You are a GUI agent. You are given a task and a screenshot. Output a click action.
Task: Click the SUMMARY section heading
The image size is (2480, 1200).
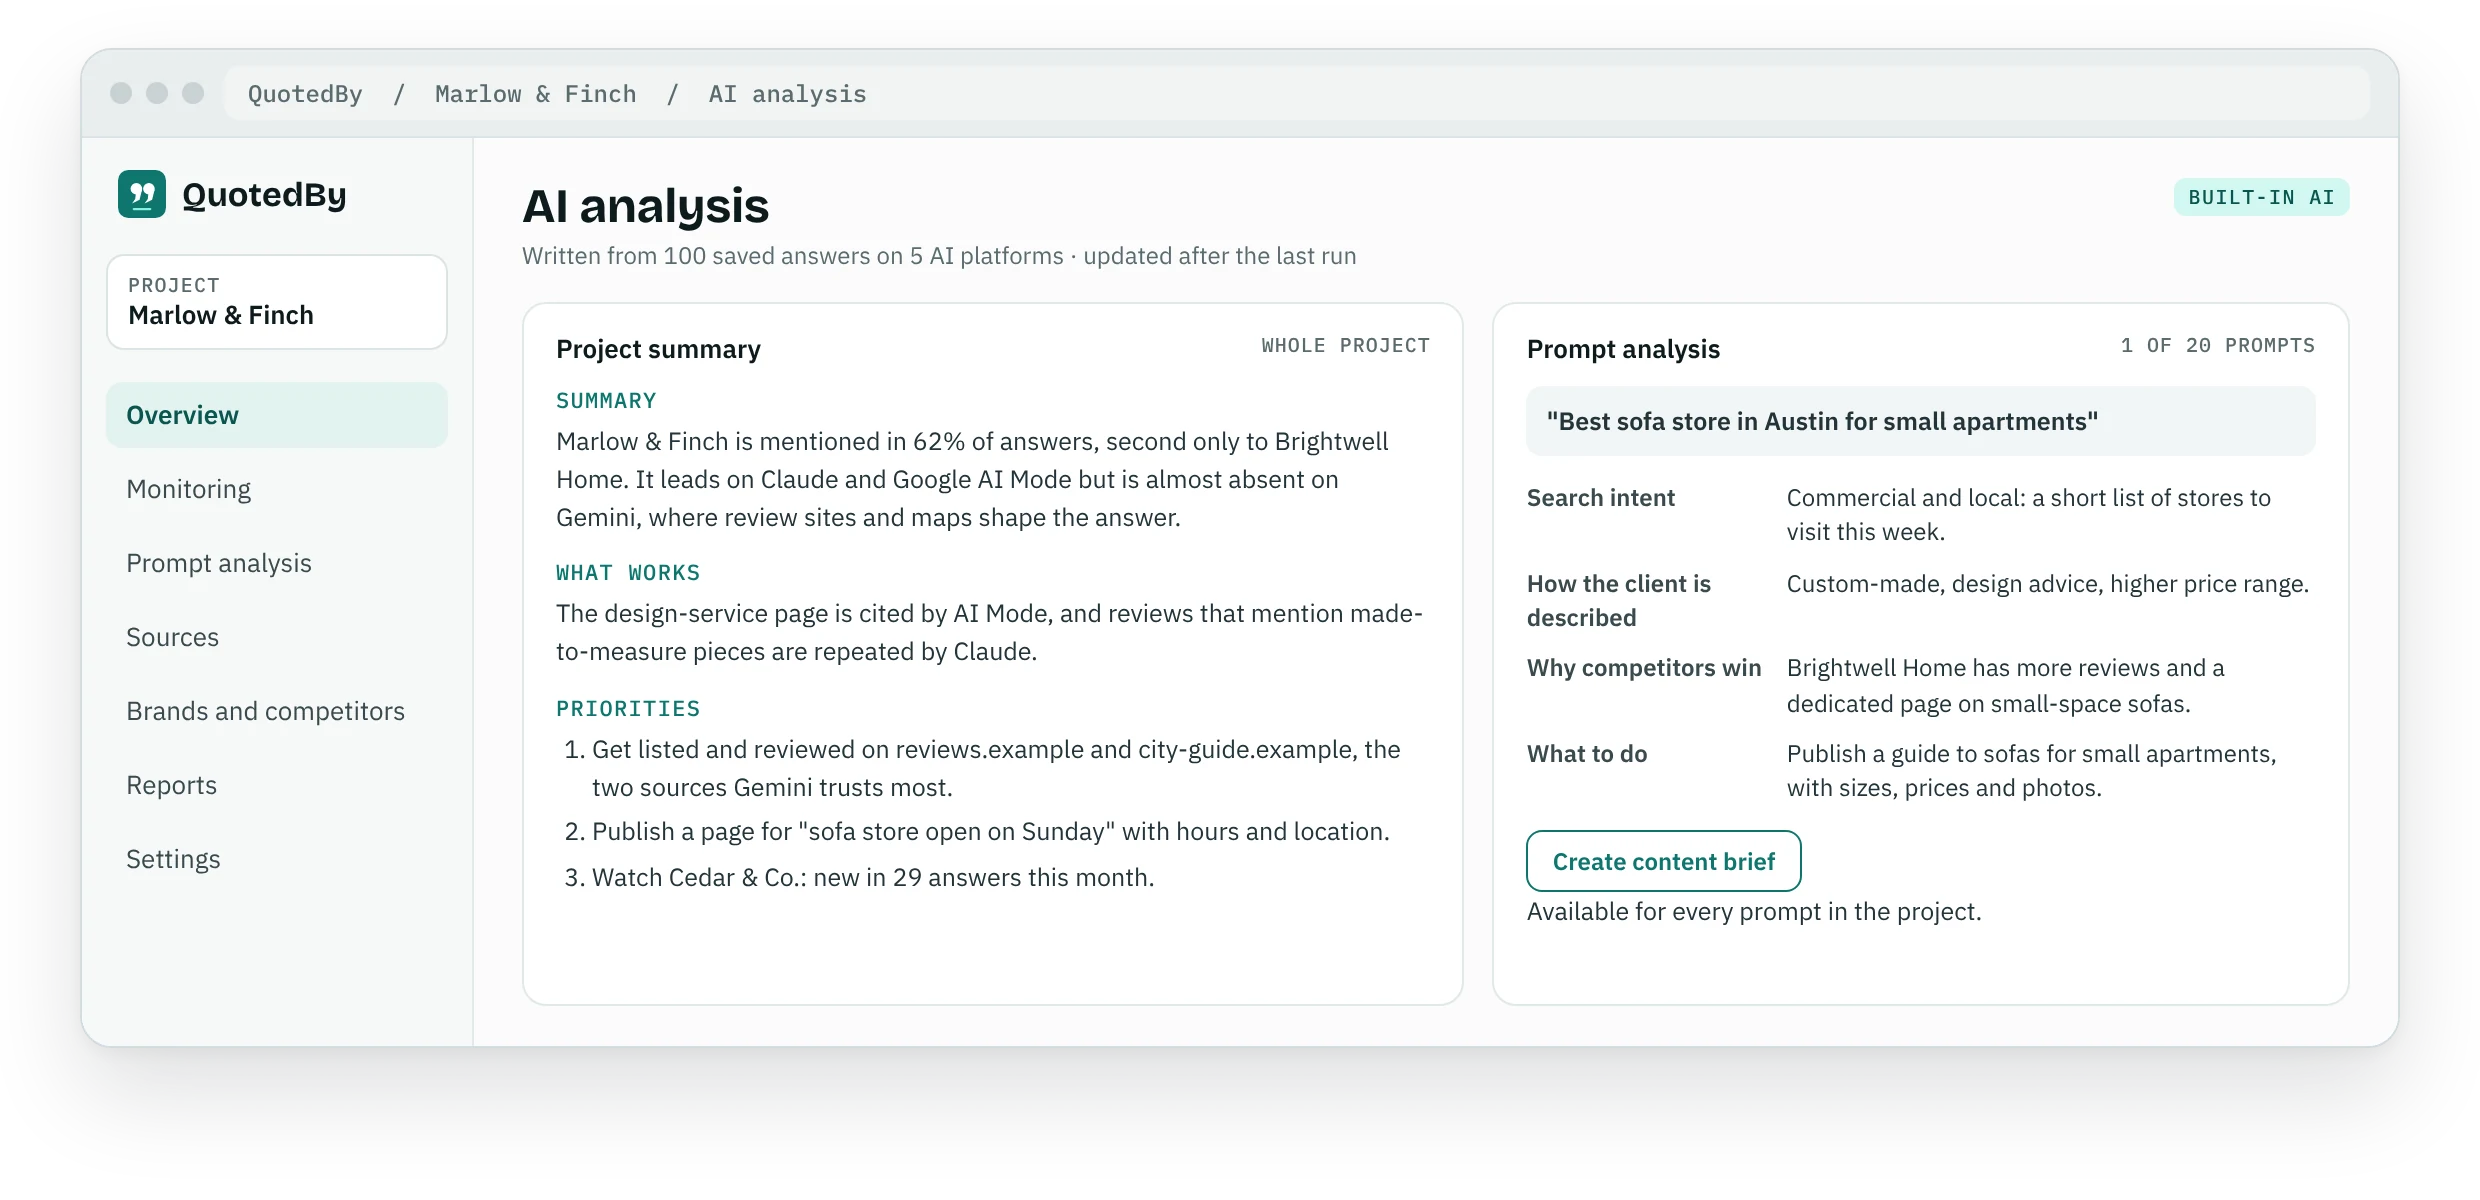tap(606, 401)
